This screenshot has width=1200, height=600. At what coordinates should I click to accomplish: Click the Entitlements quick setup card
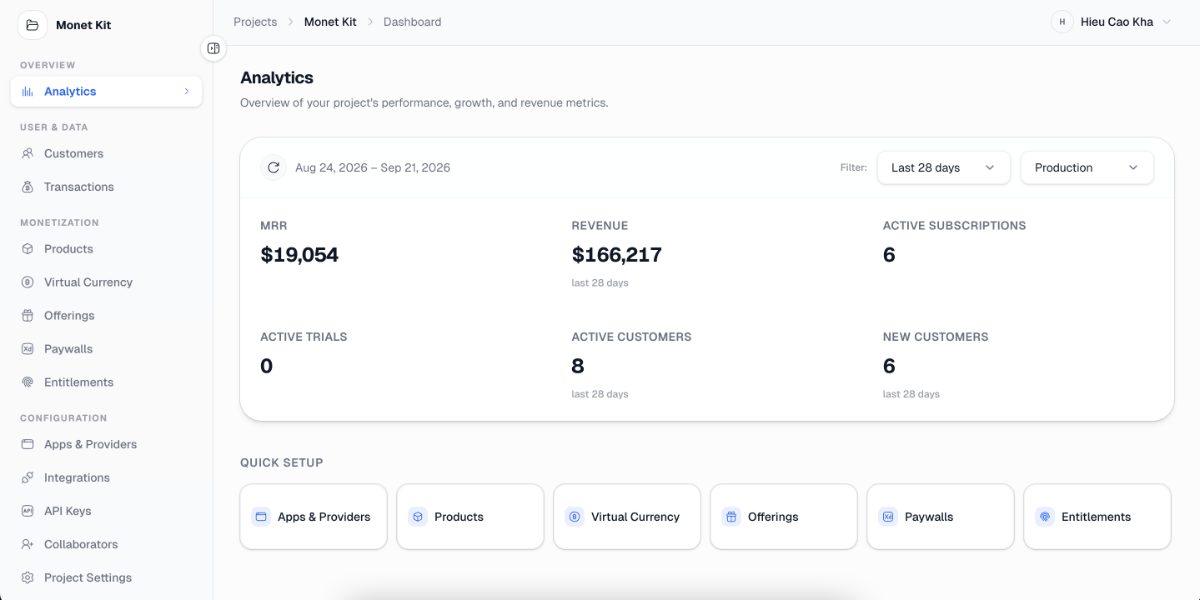click(1097, 517)
